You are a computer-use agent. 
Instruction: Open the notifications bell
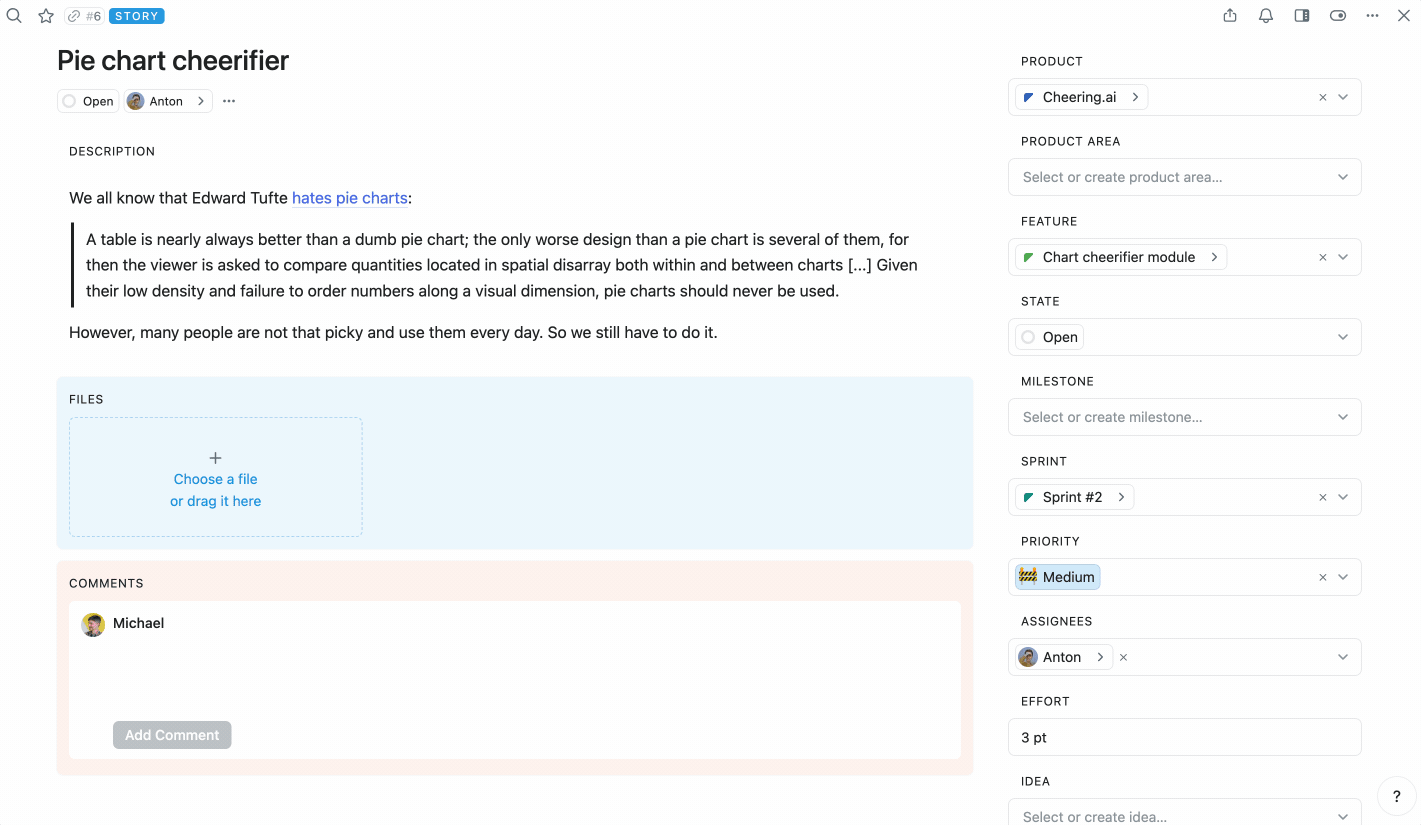(1266, 16)
